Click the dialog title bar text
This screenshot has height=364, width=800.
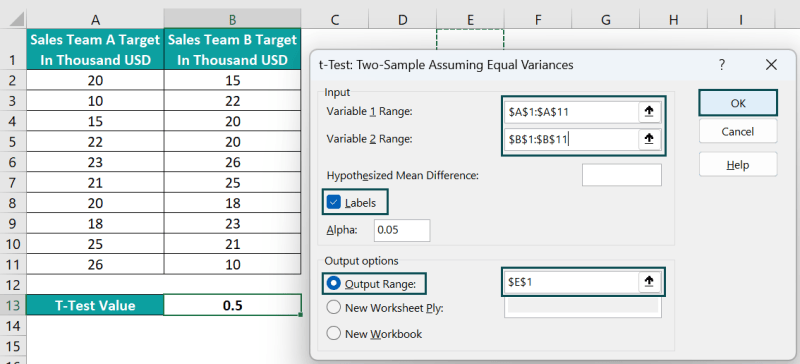(x=446, y=65)
